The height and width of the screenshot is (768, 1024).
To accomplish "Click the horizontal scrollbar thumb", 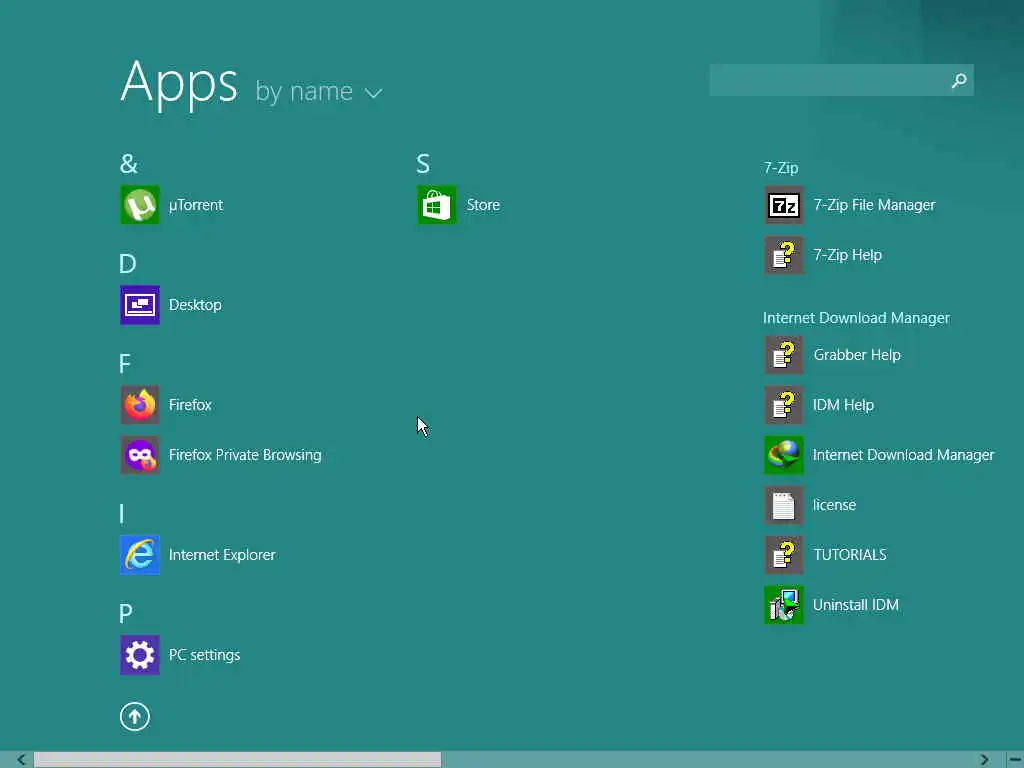I will tap(238, 760).
